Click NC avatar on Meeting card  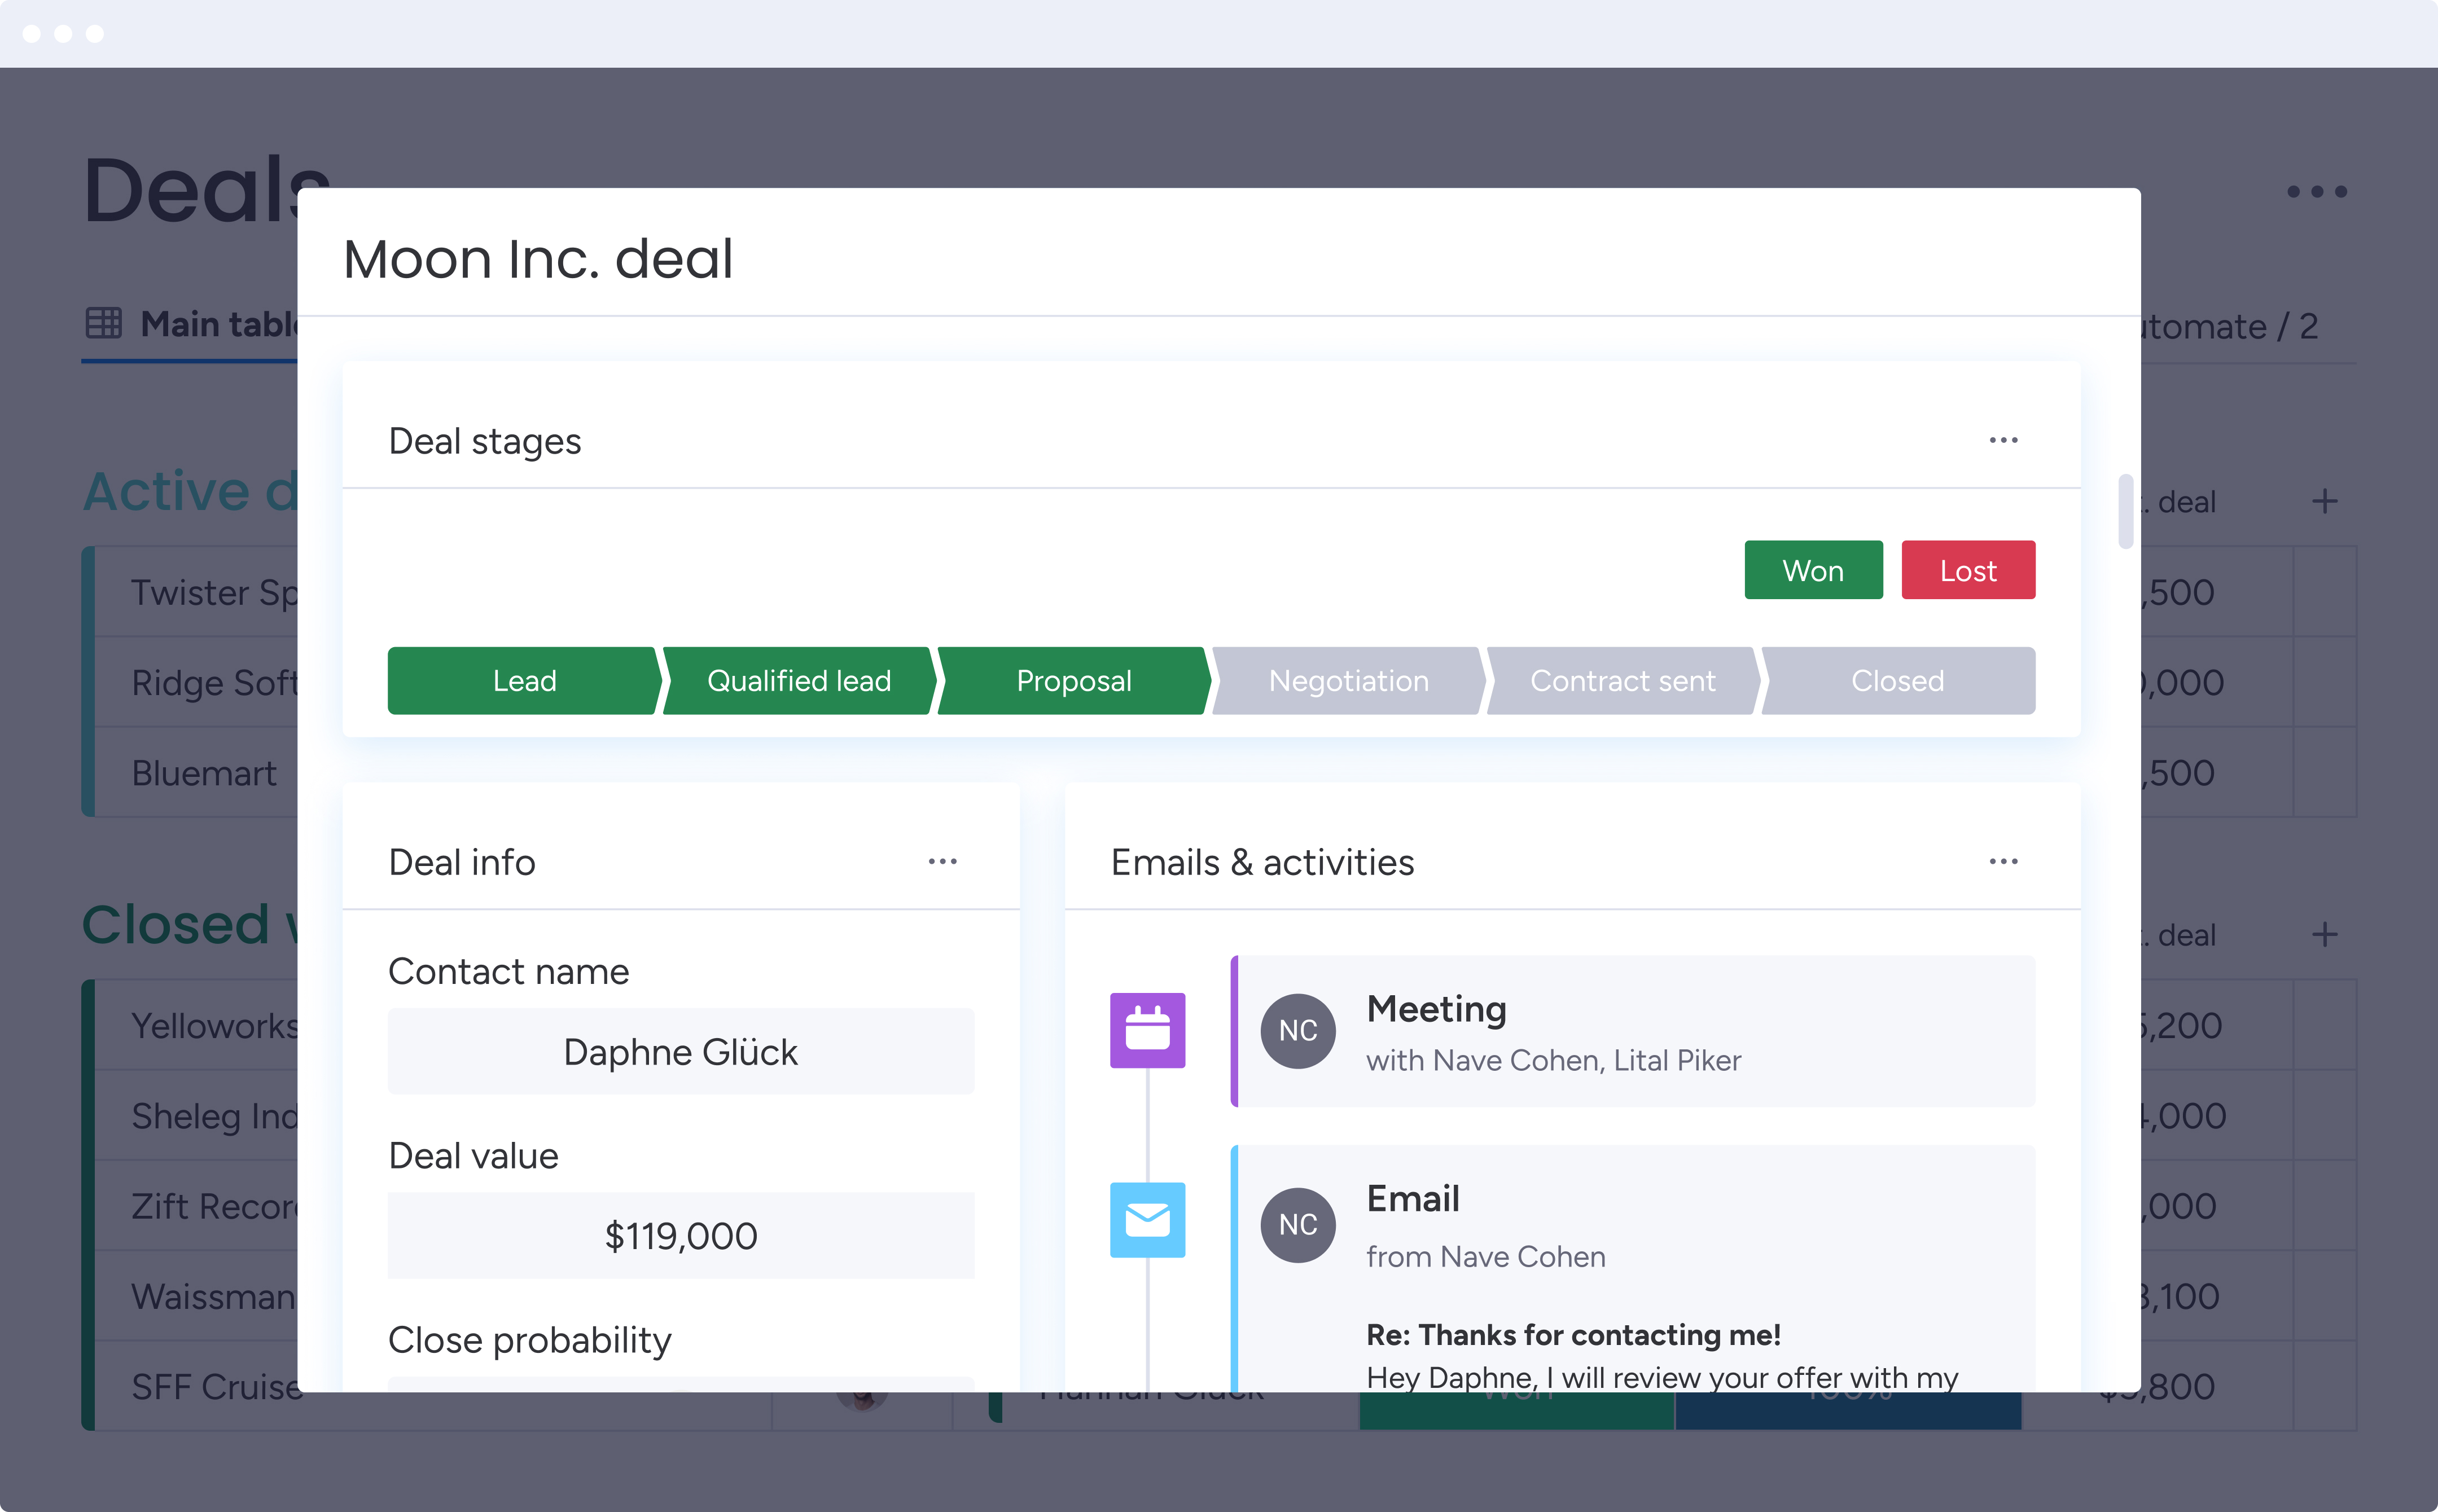(1297, 1030)
